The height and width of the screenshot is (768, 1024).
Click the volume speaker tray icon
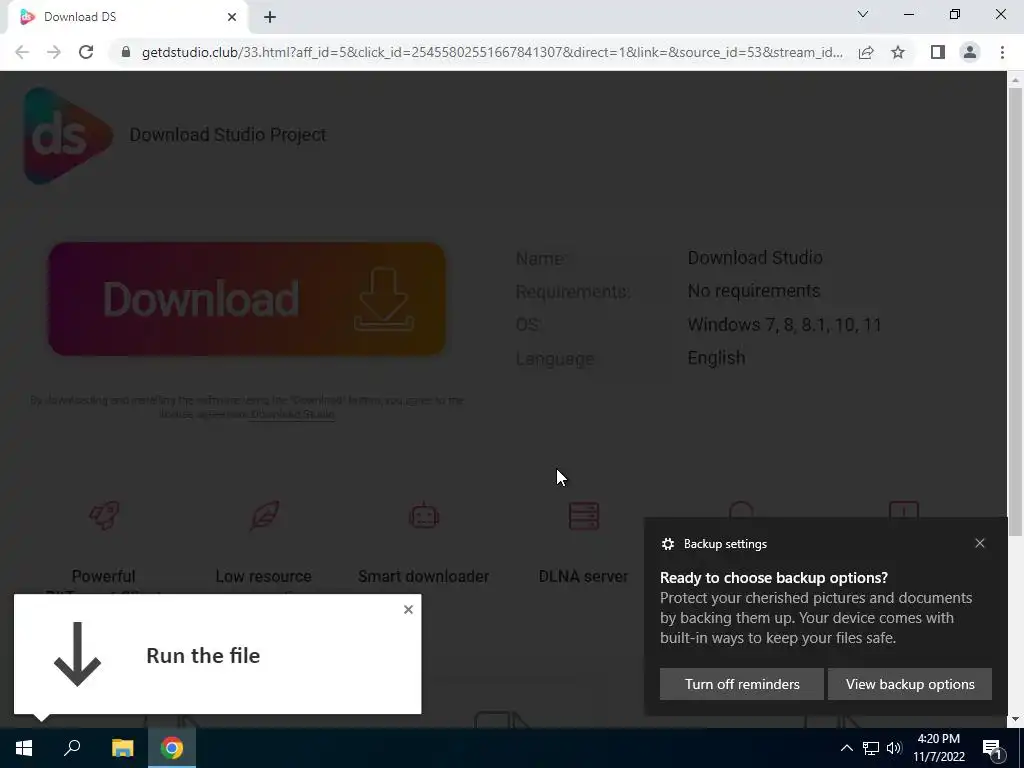(894, 748)
